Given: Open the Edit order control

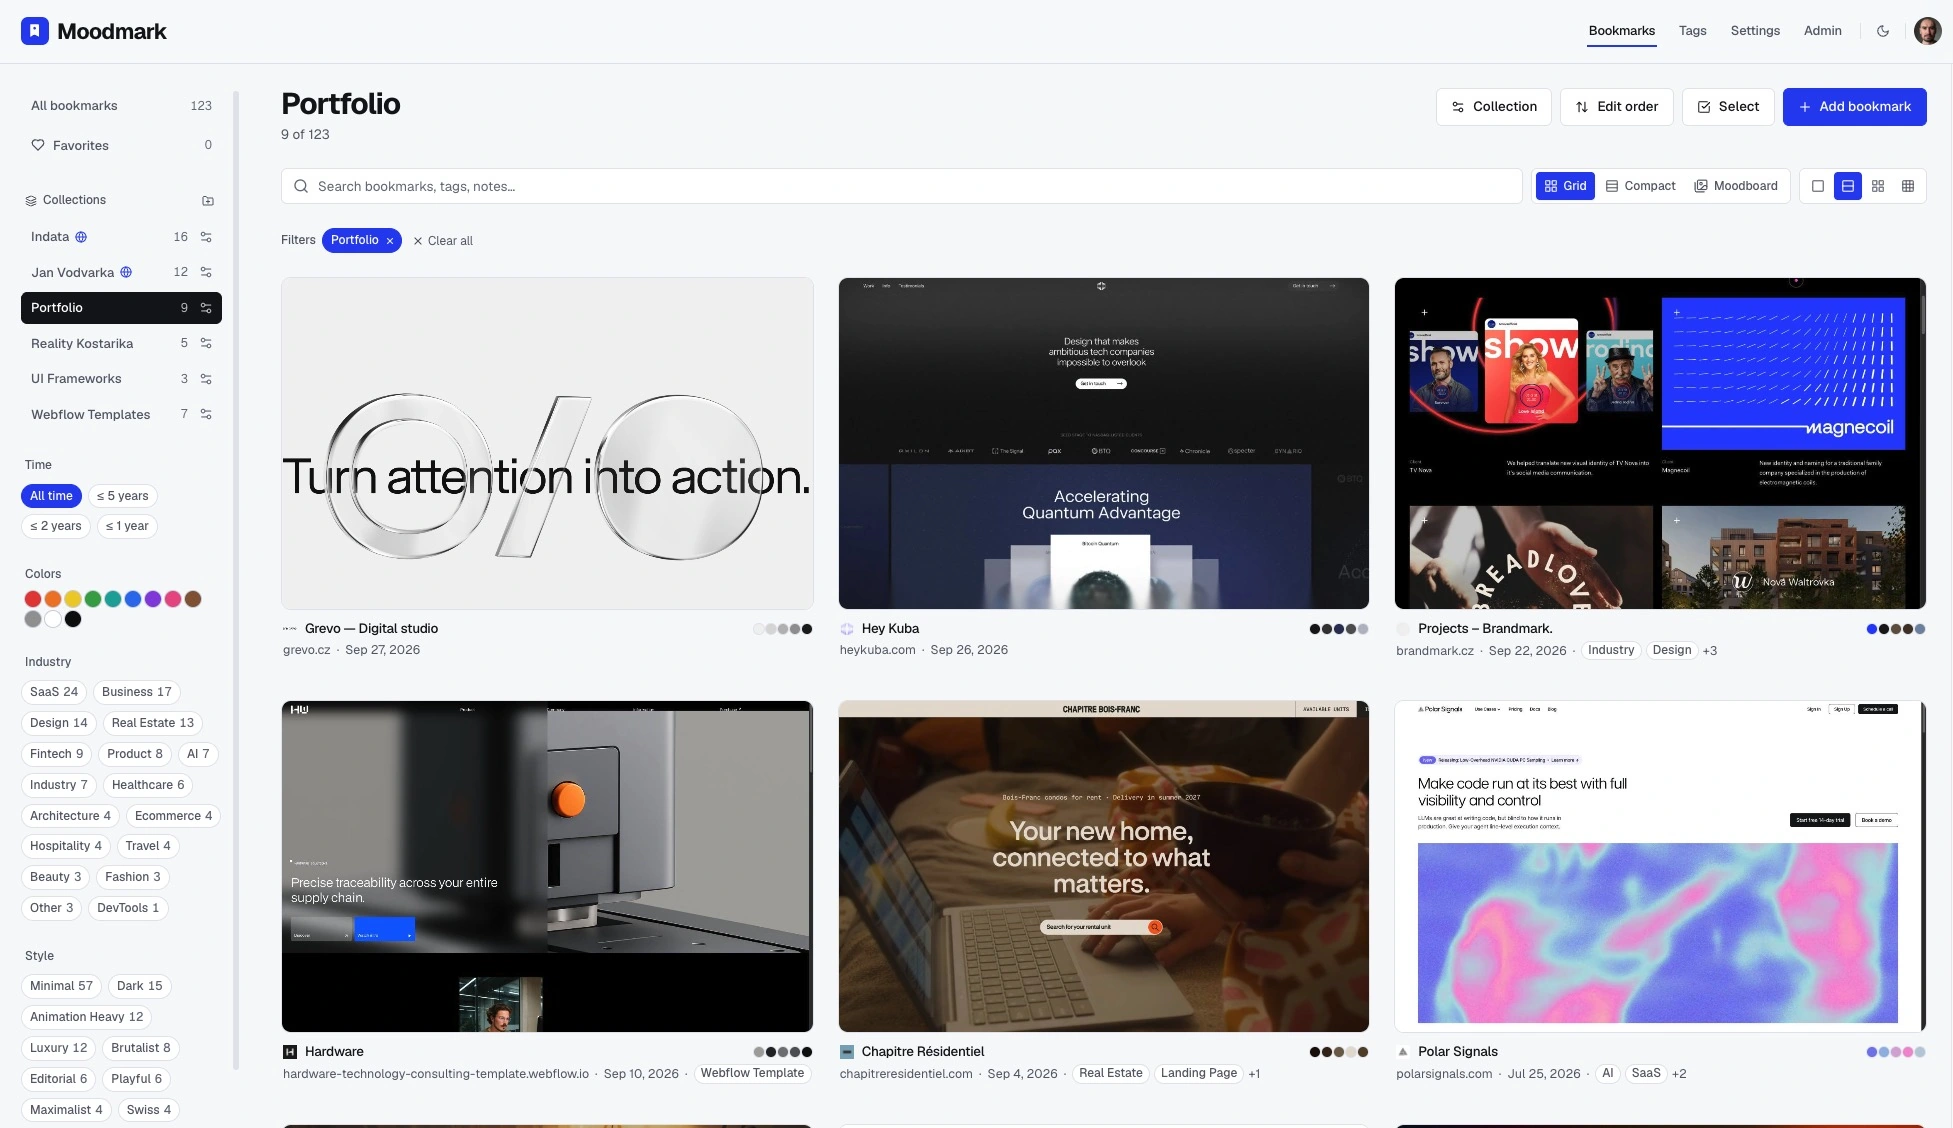Looking at the screenshot, I should [1616, 107].
